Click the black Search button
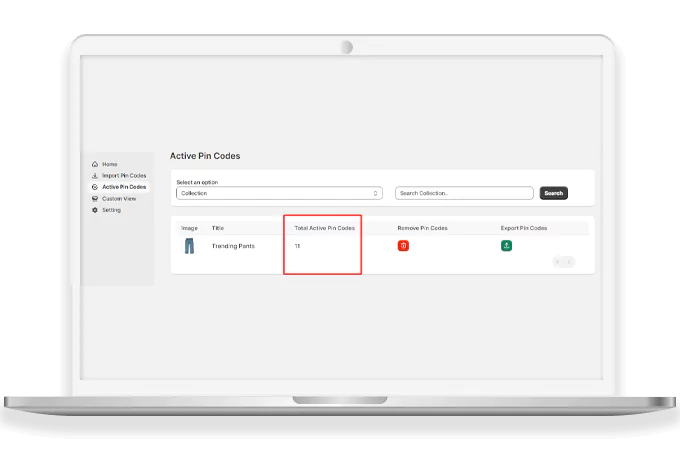 553,193
